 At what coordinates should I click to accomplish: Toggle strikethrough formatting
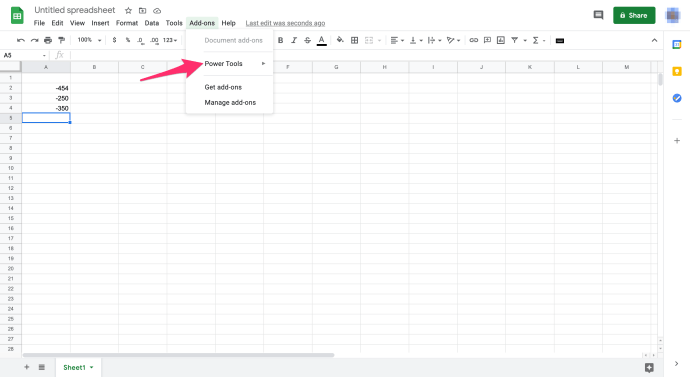point(308,40)
